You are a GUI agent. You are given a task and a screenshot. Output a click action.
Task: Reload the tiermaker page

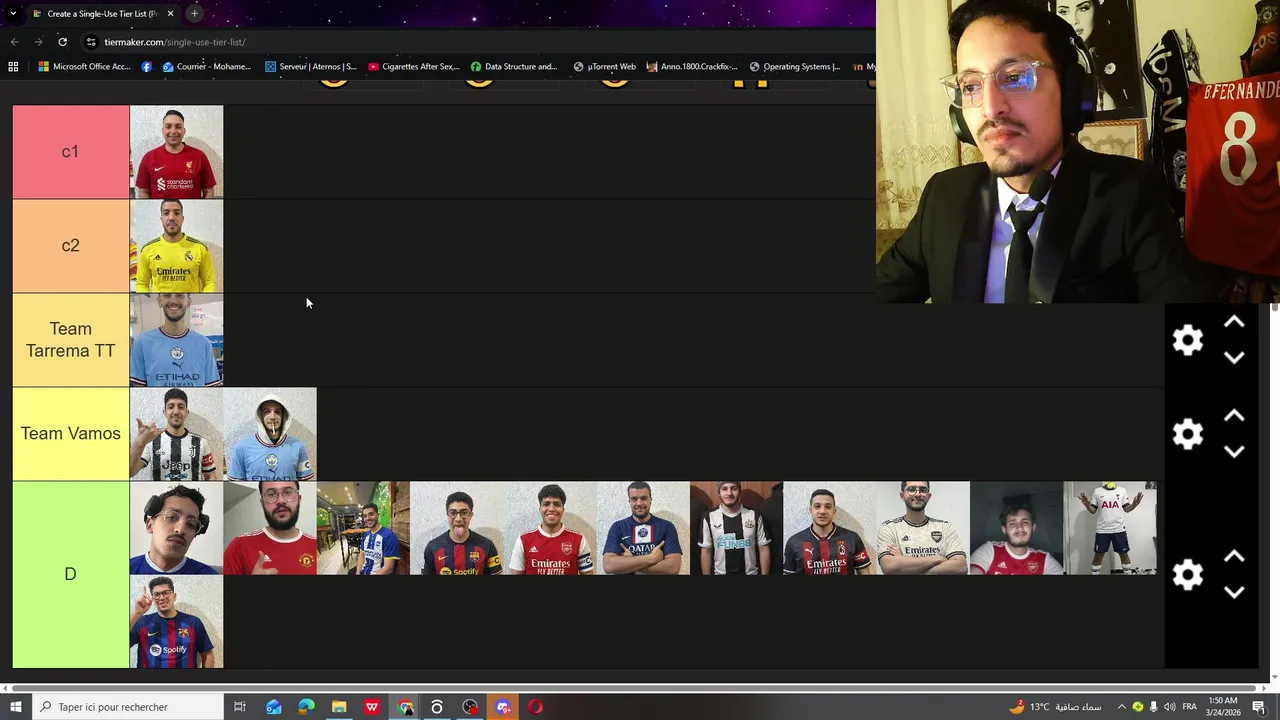pos(62,42)
